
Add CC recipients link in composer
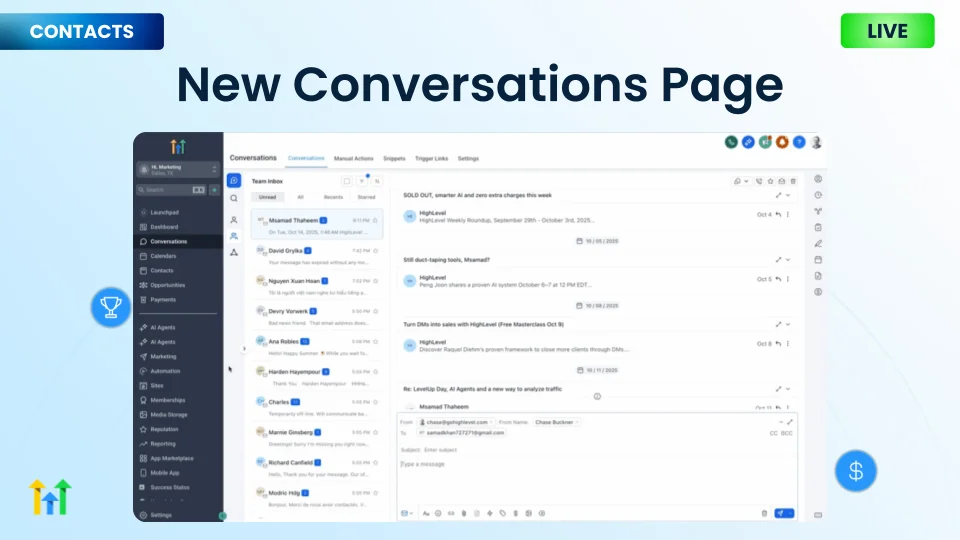coord(773,433)
